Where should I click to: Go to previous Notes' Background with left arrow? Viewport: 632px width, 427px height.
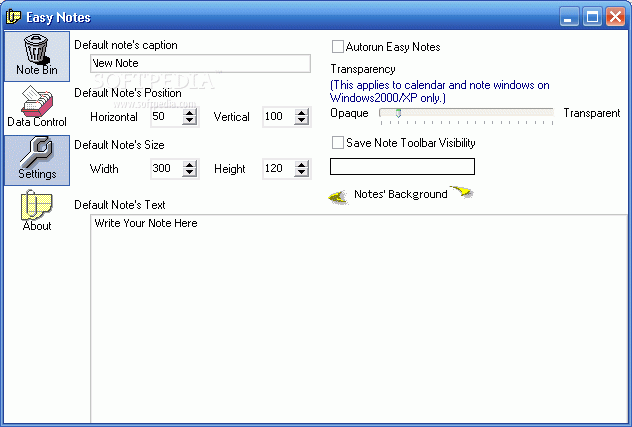coord(338,197)
